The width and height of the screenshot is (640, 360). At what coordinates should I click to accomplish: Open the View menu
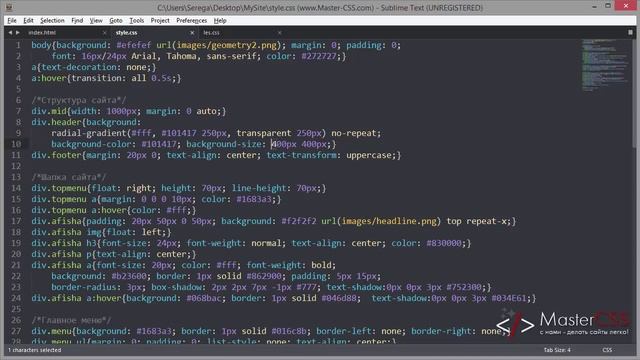[96, 20]
